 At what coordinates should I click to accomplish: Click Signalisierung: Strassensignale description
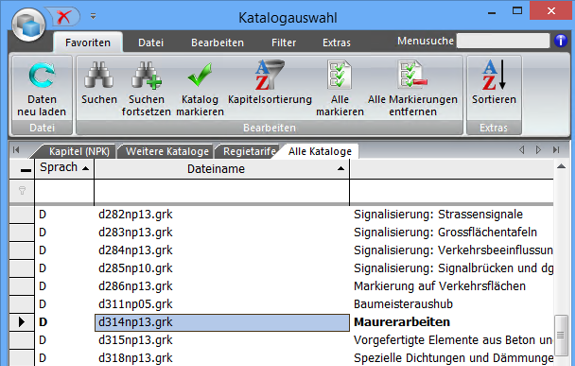click(x=438, y=214)
